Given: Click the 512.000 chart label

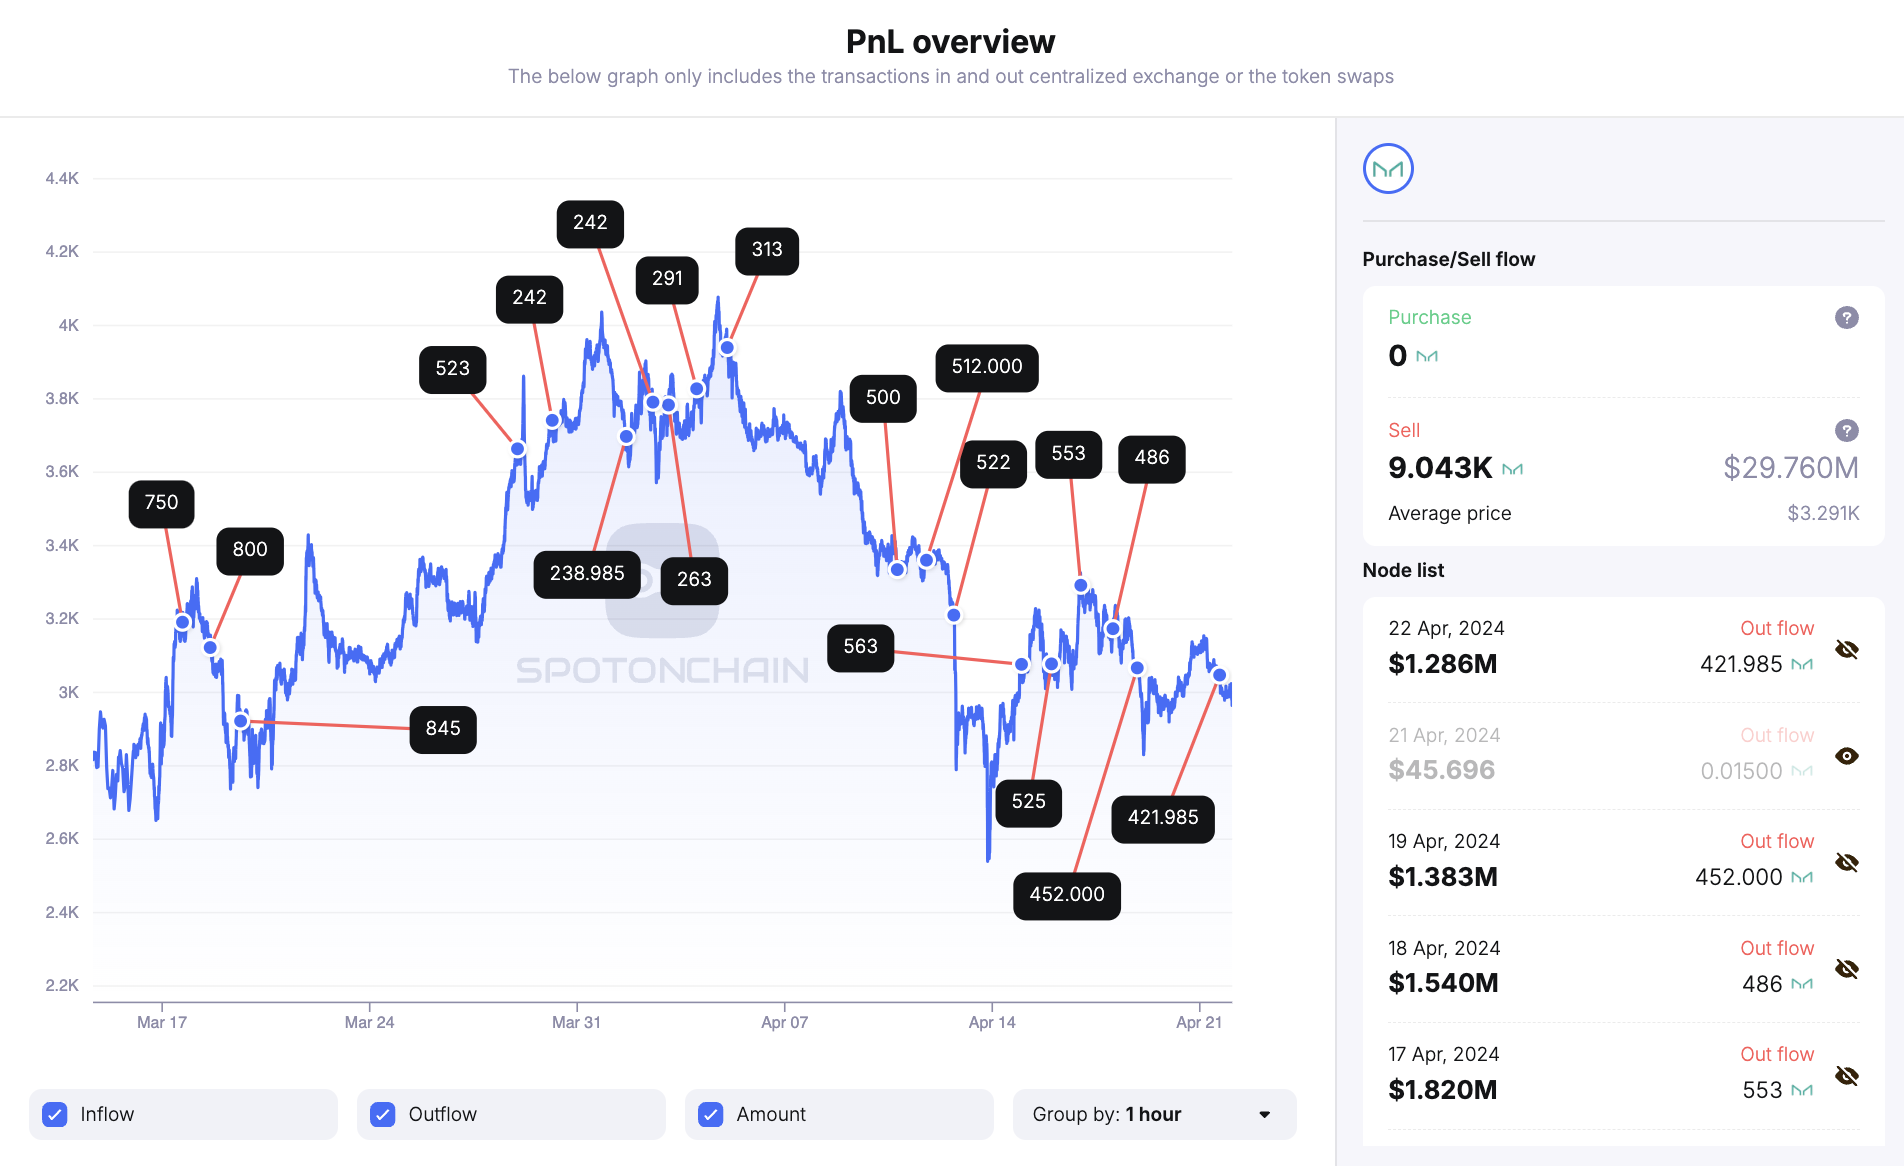Looking at the screenshot, I should point(987,367).
